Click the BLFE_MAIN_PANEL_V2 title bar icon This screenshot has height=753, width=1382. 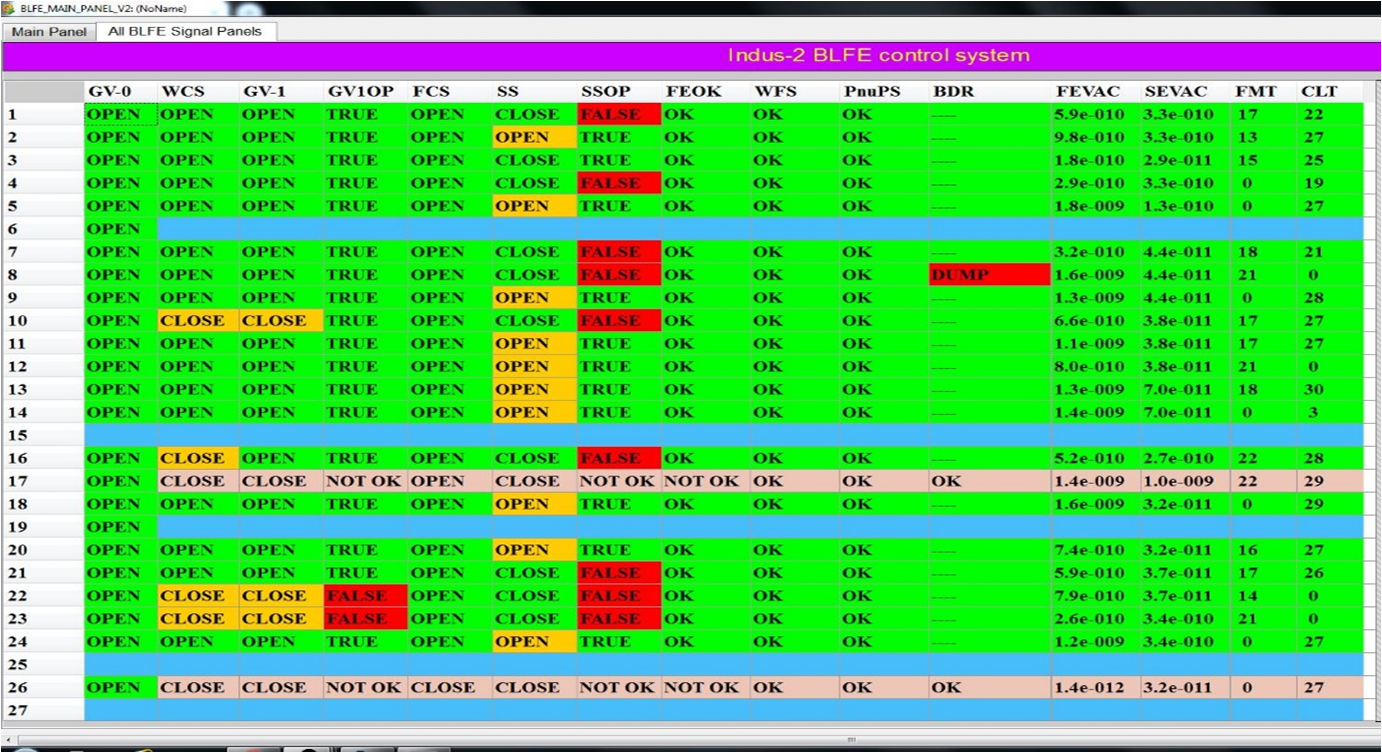tap(8, 7)
